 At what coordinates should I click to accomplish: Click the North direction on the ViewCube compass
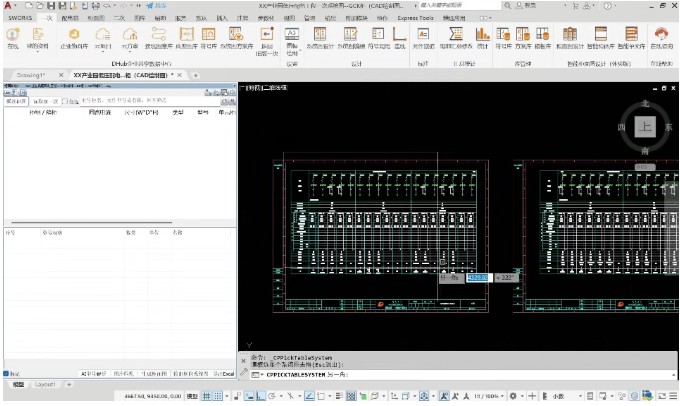click(x=645, y=104)
